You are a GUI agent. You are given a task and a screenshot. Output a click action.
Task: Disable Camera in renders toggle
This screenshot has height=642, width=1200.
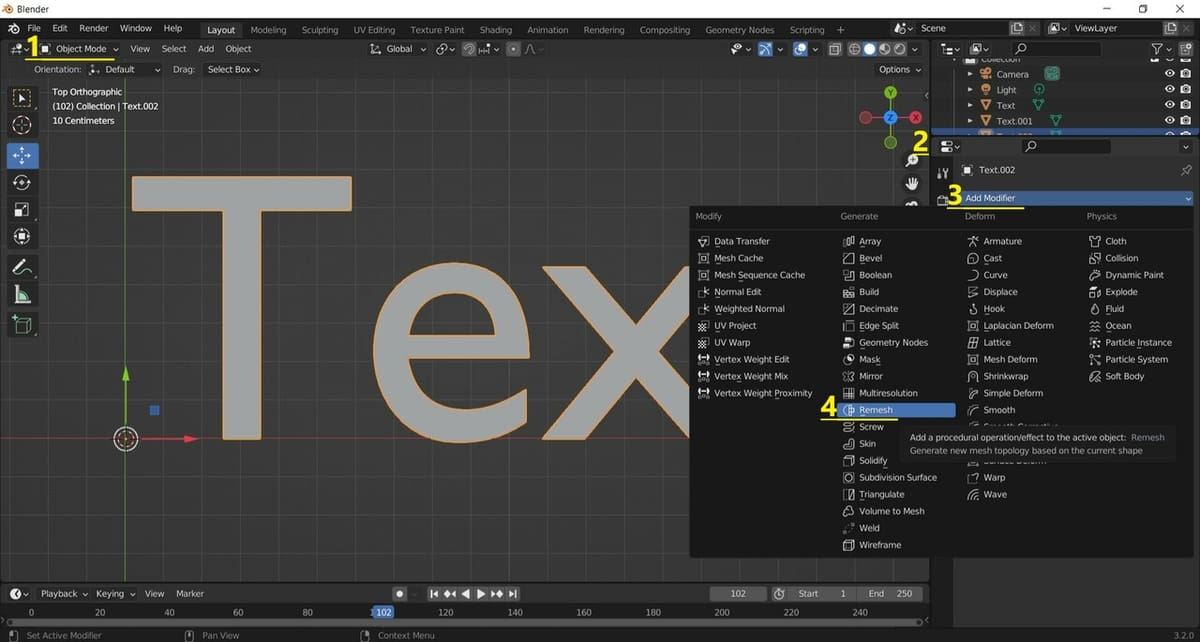1186,74
